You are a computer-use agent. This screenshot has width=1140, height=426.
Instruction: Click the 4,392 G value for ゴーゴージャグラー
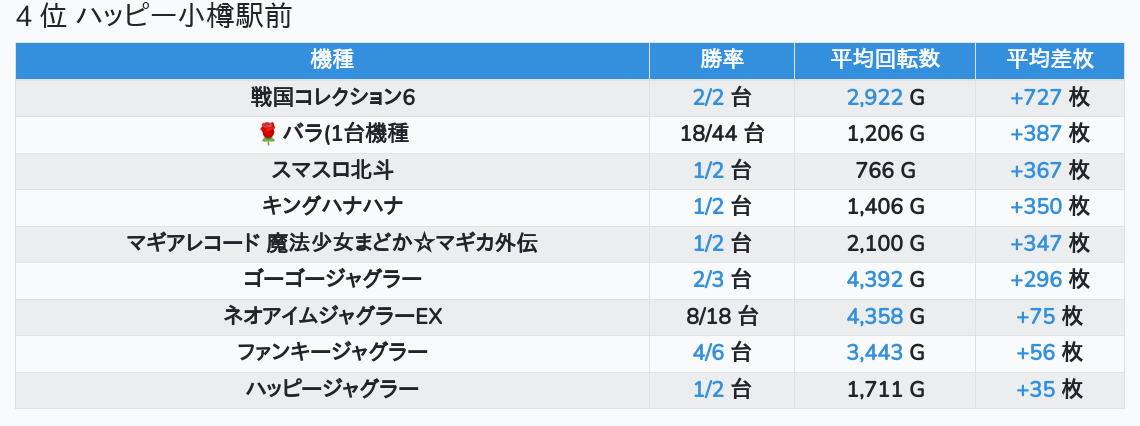click(885, 279)
